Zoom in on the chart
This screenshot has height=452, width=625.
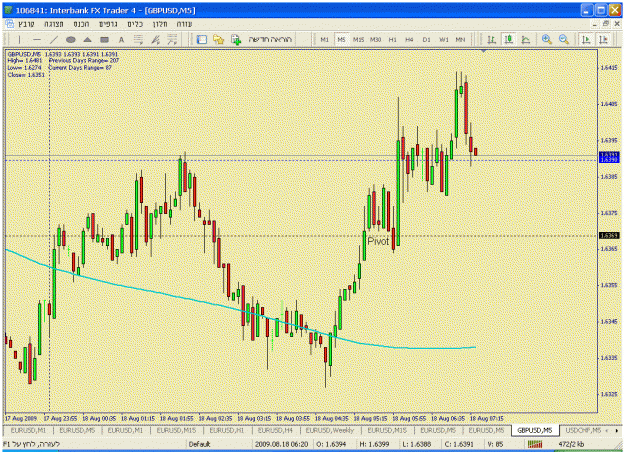point(546,39)
